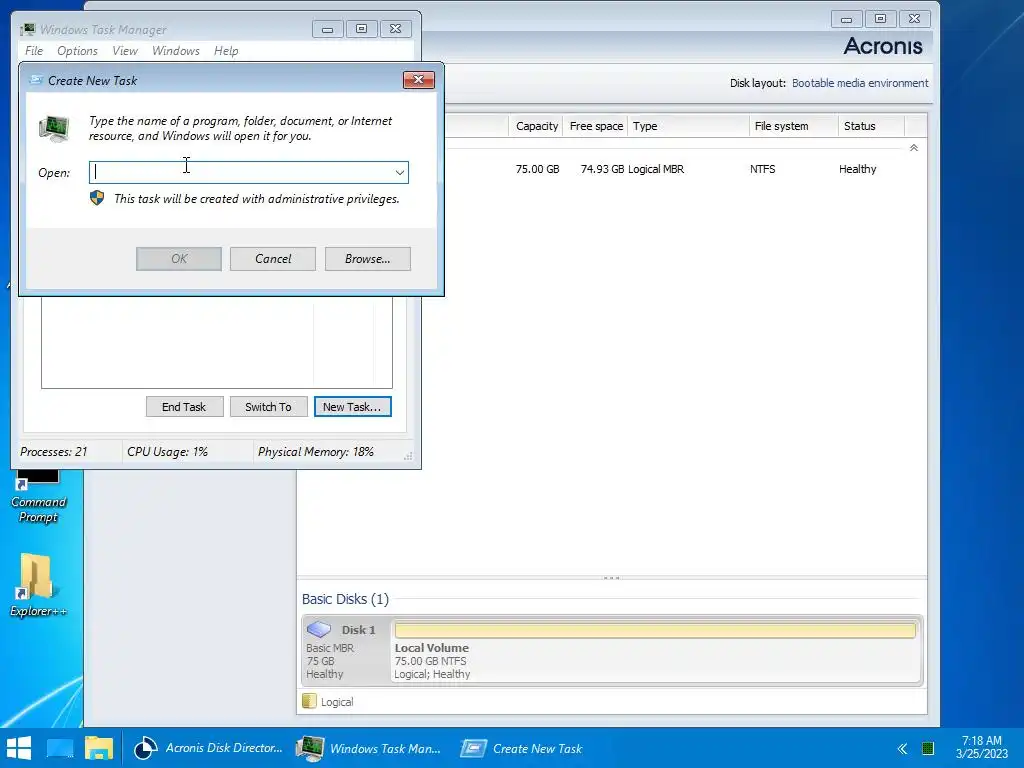Cancel the Create New Task dialog

(x=273, y=259)
